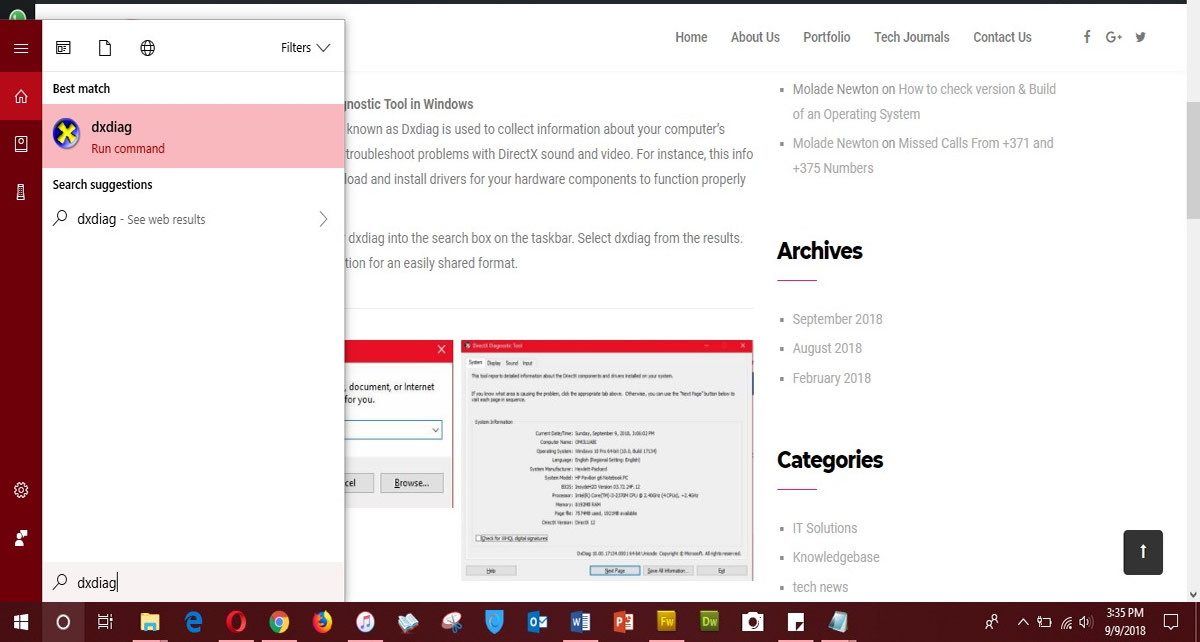
Task: Launch Google Chrome from taskbar
Action: [279, 622]
